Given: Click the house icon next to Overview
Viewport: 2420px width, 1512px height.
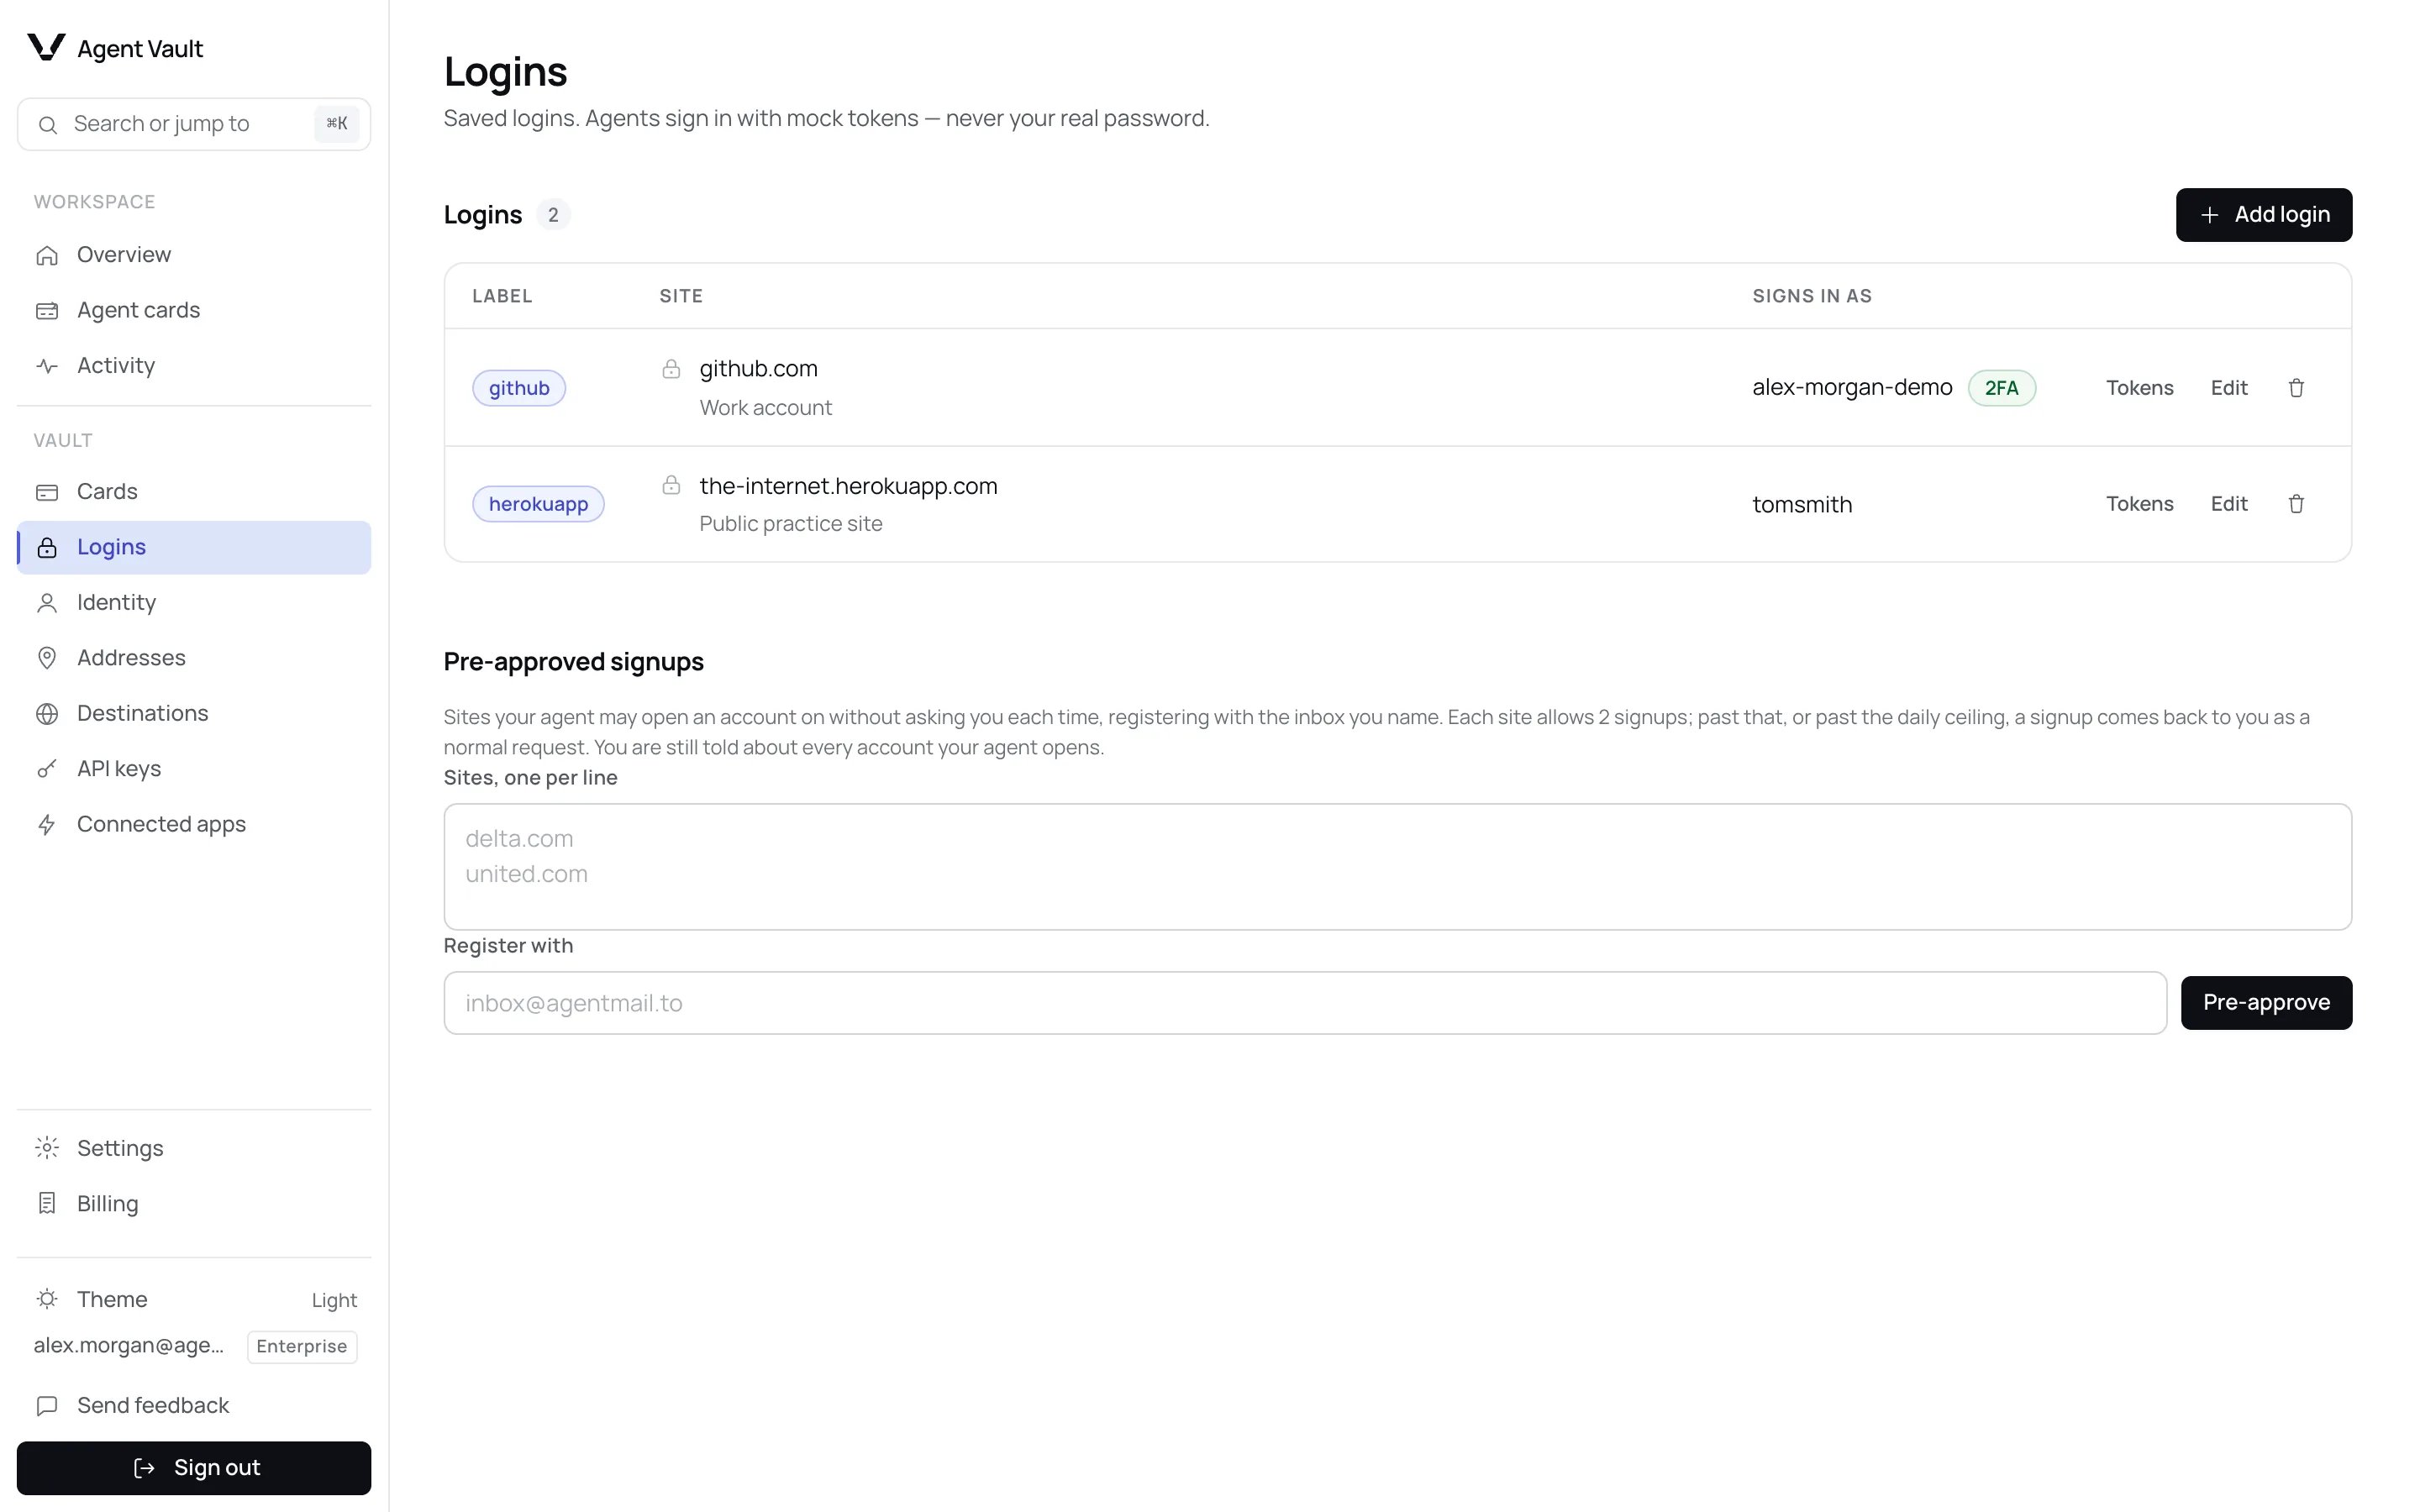Looking at the screenshot, I should pyautogui.click(x=47, y=255).
